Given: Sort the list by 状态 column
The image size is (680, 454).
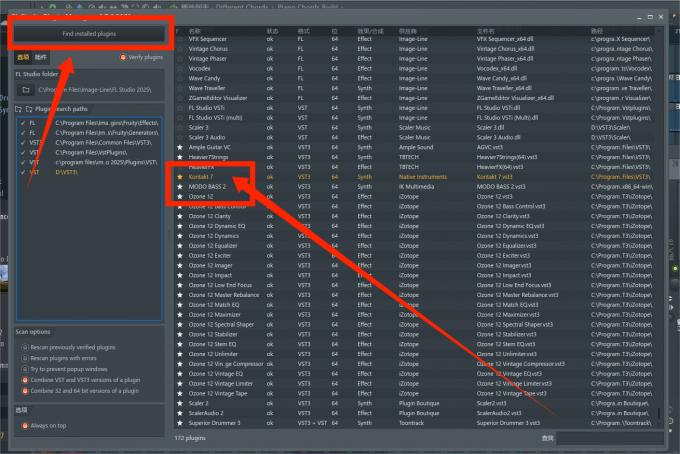Looking at the screenshot, I should (x=272, y=31).
